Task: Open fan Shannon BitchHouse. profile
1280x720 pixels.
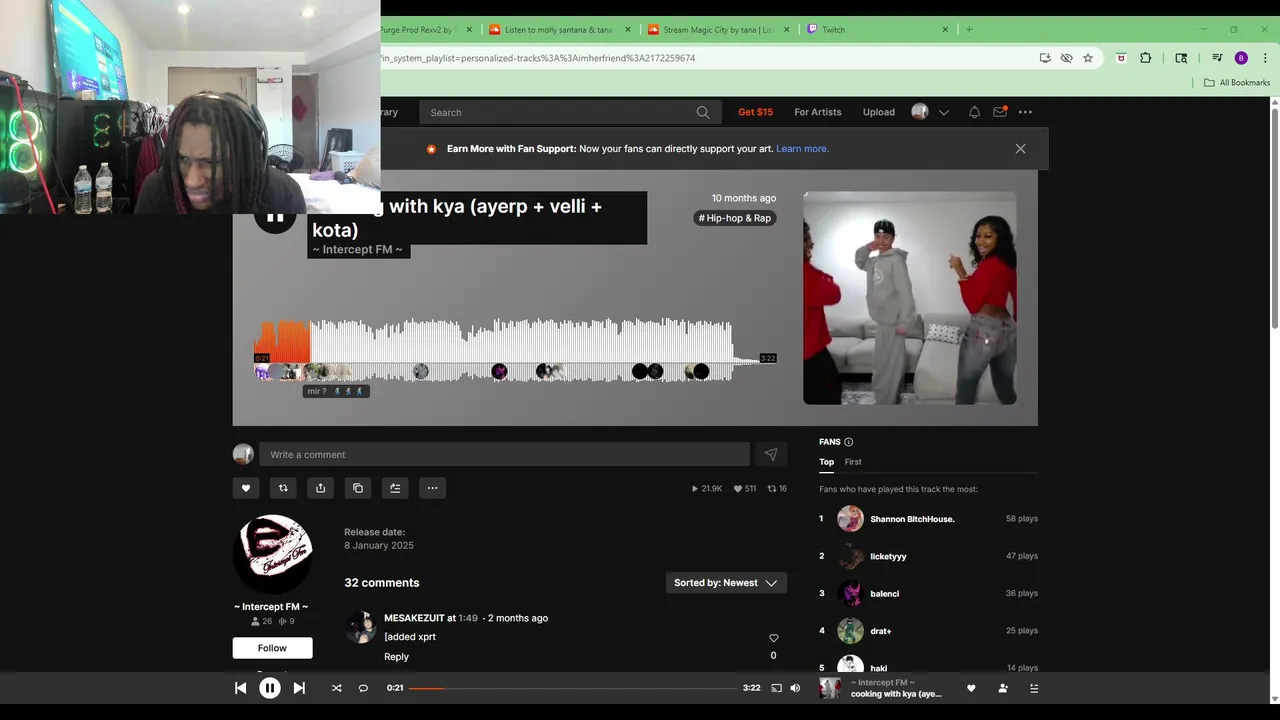Action: click(x=912, y=519)
